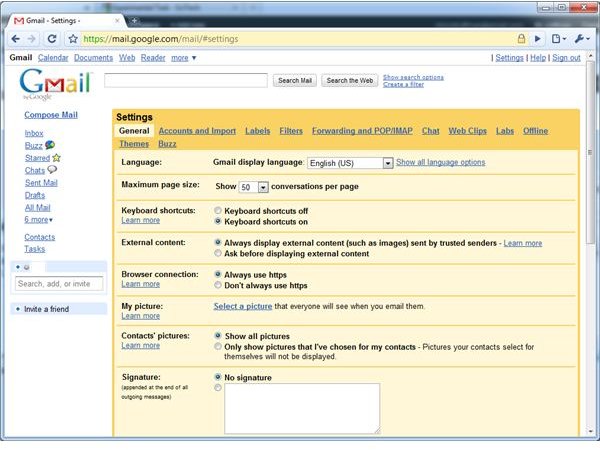600x450 pixels.
Task: Select the No signature option
Action: (218, 377)
